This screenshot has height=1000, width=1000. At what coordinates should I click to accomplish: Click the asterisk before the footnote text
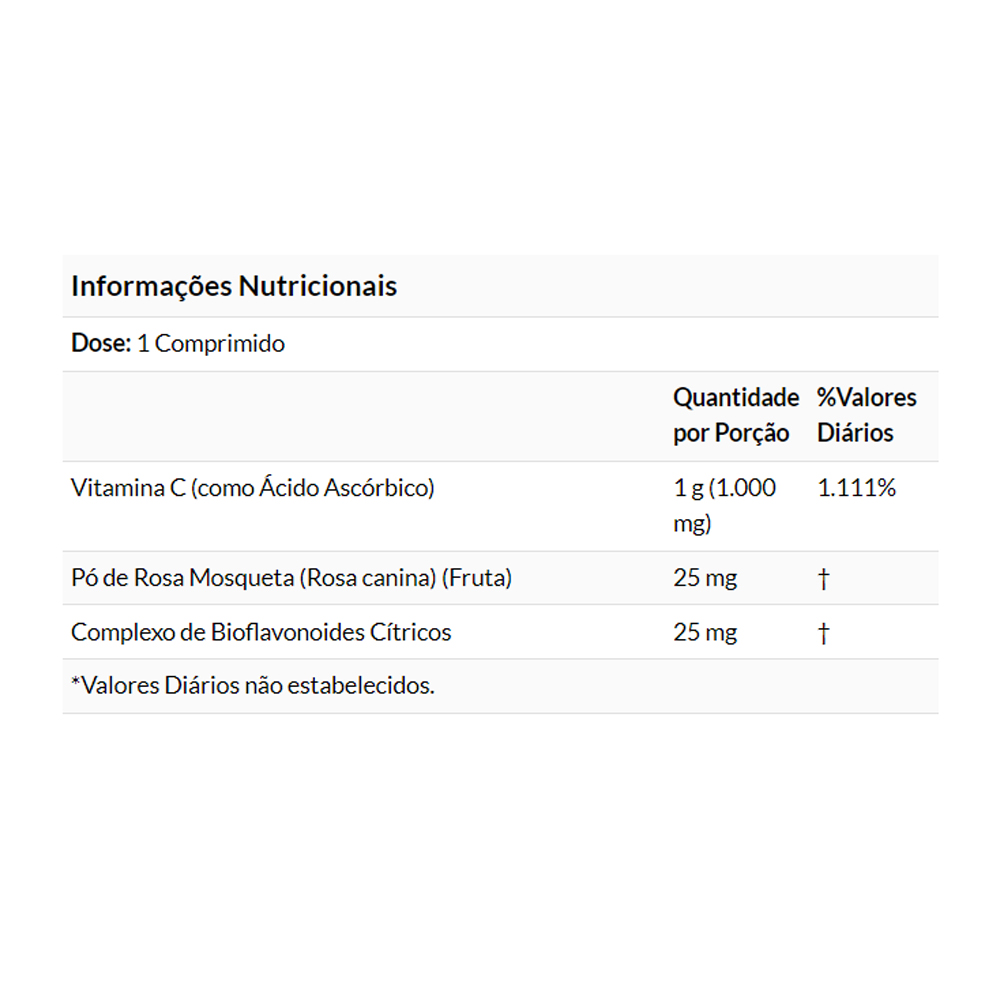(75, 684)
